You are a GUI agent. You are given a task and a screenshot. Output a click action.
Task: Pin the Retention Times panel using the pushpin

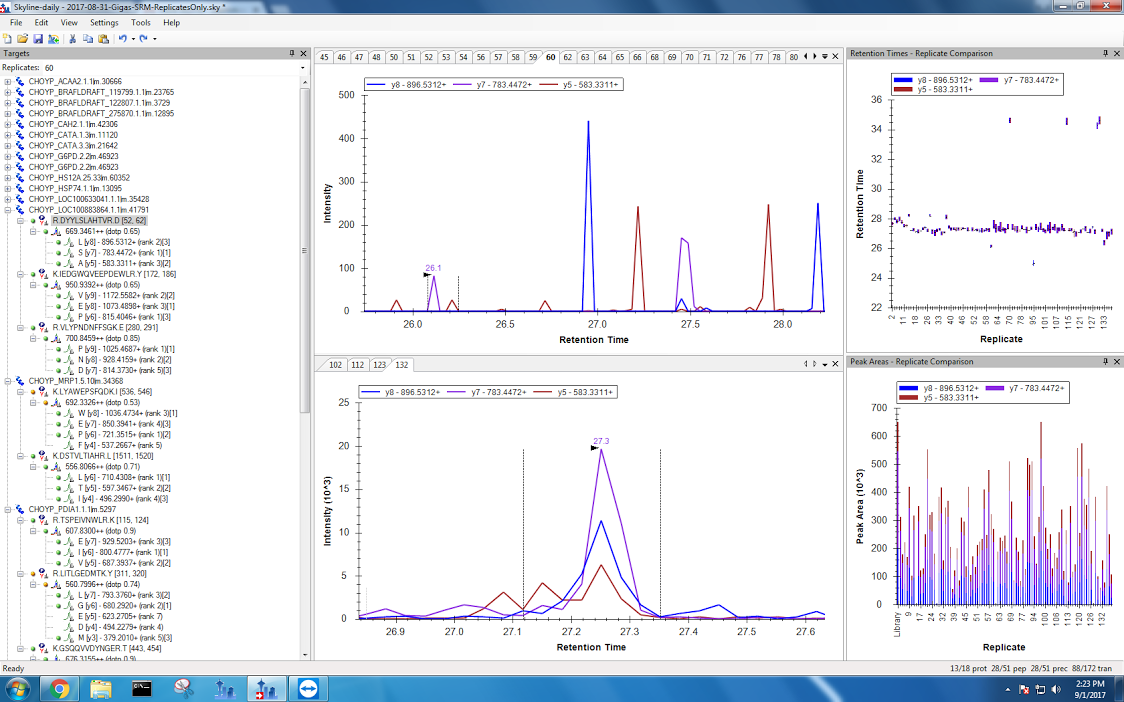click(1105, 53)
